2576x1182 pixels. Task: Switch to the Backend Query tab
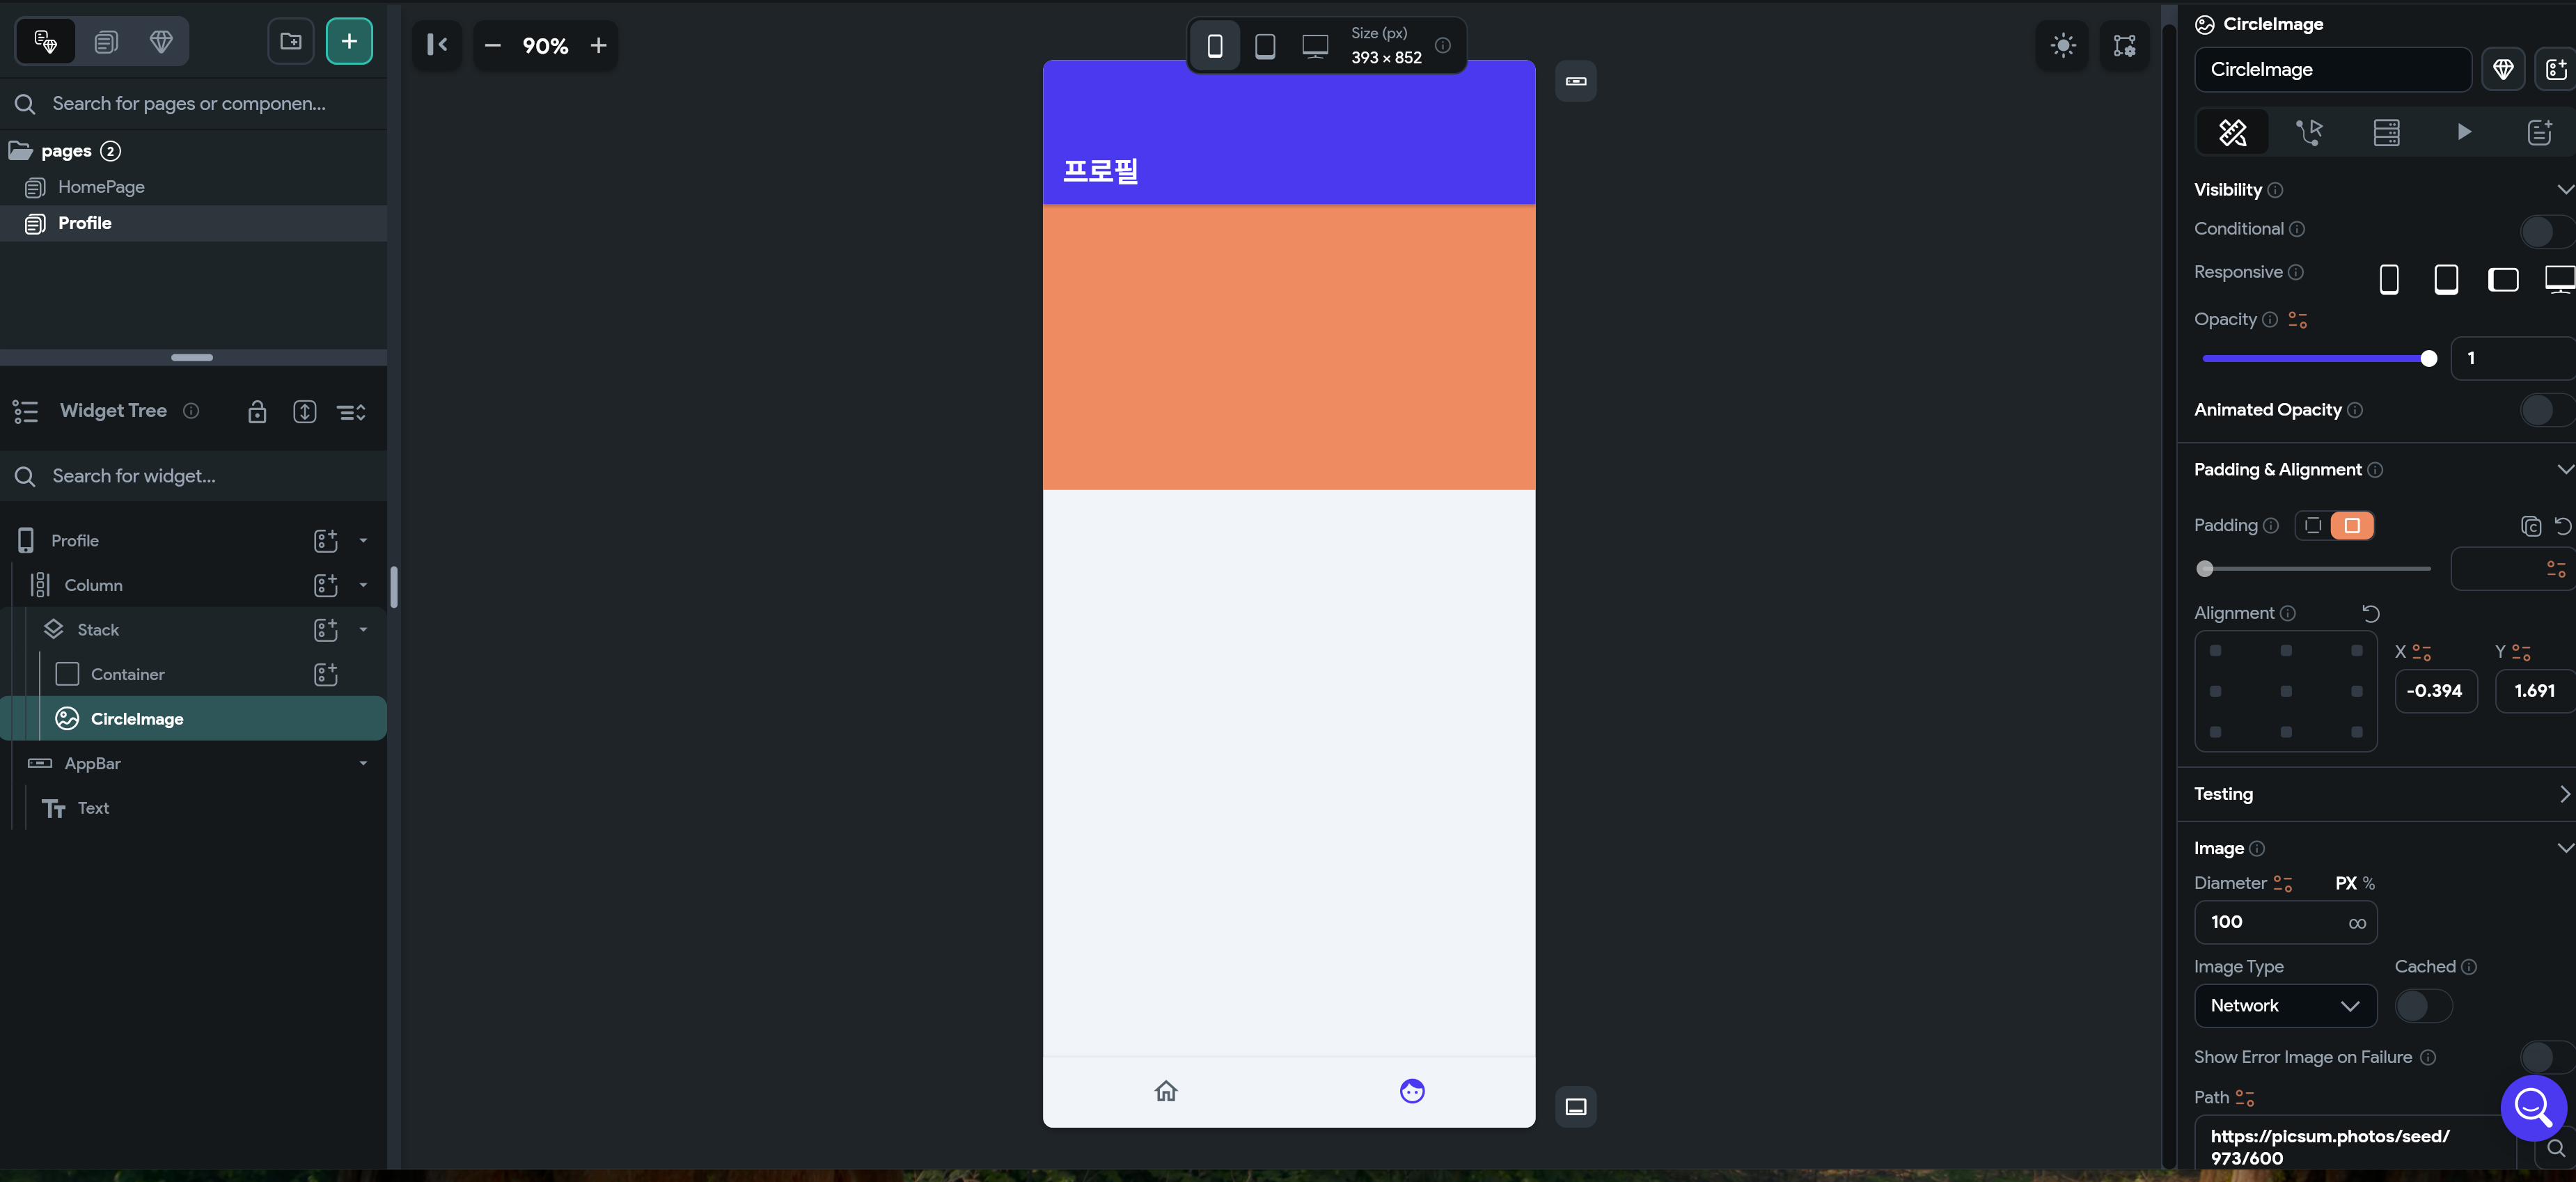tap(2386, 132)
